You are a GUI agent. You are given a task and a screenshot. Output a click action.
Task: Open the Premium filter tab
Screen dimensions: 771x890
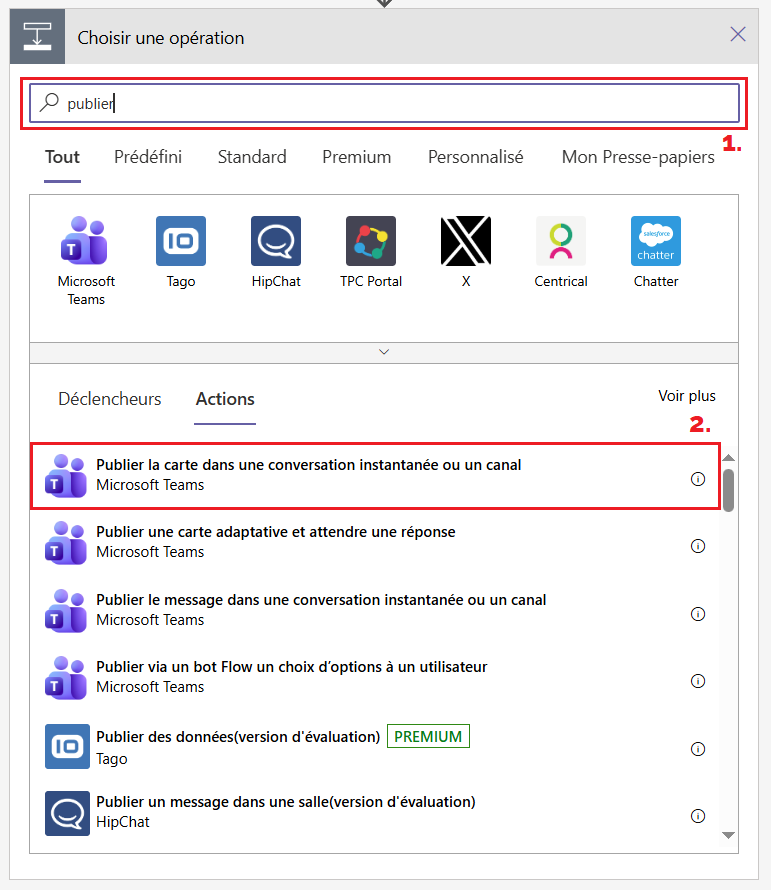(x=357, y=157)
